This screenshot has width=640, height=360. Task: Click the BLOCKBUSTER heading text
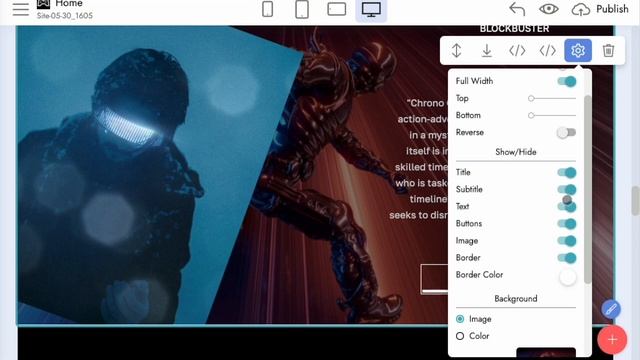click(x=514, y=29)
